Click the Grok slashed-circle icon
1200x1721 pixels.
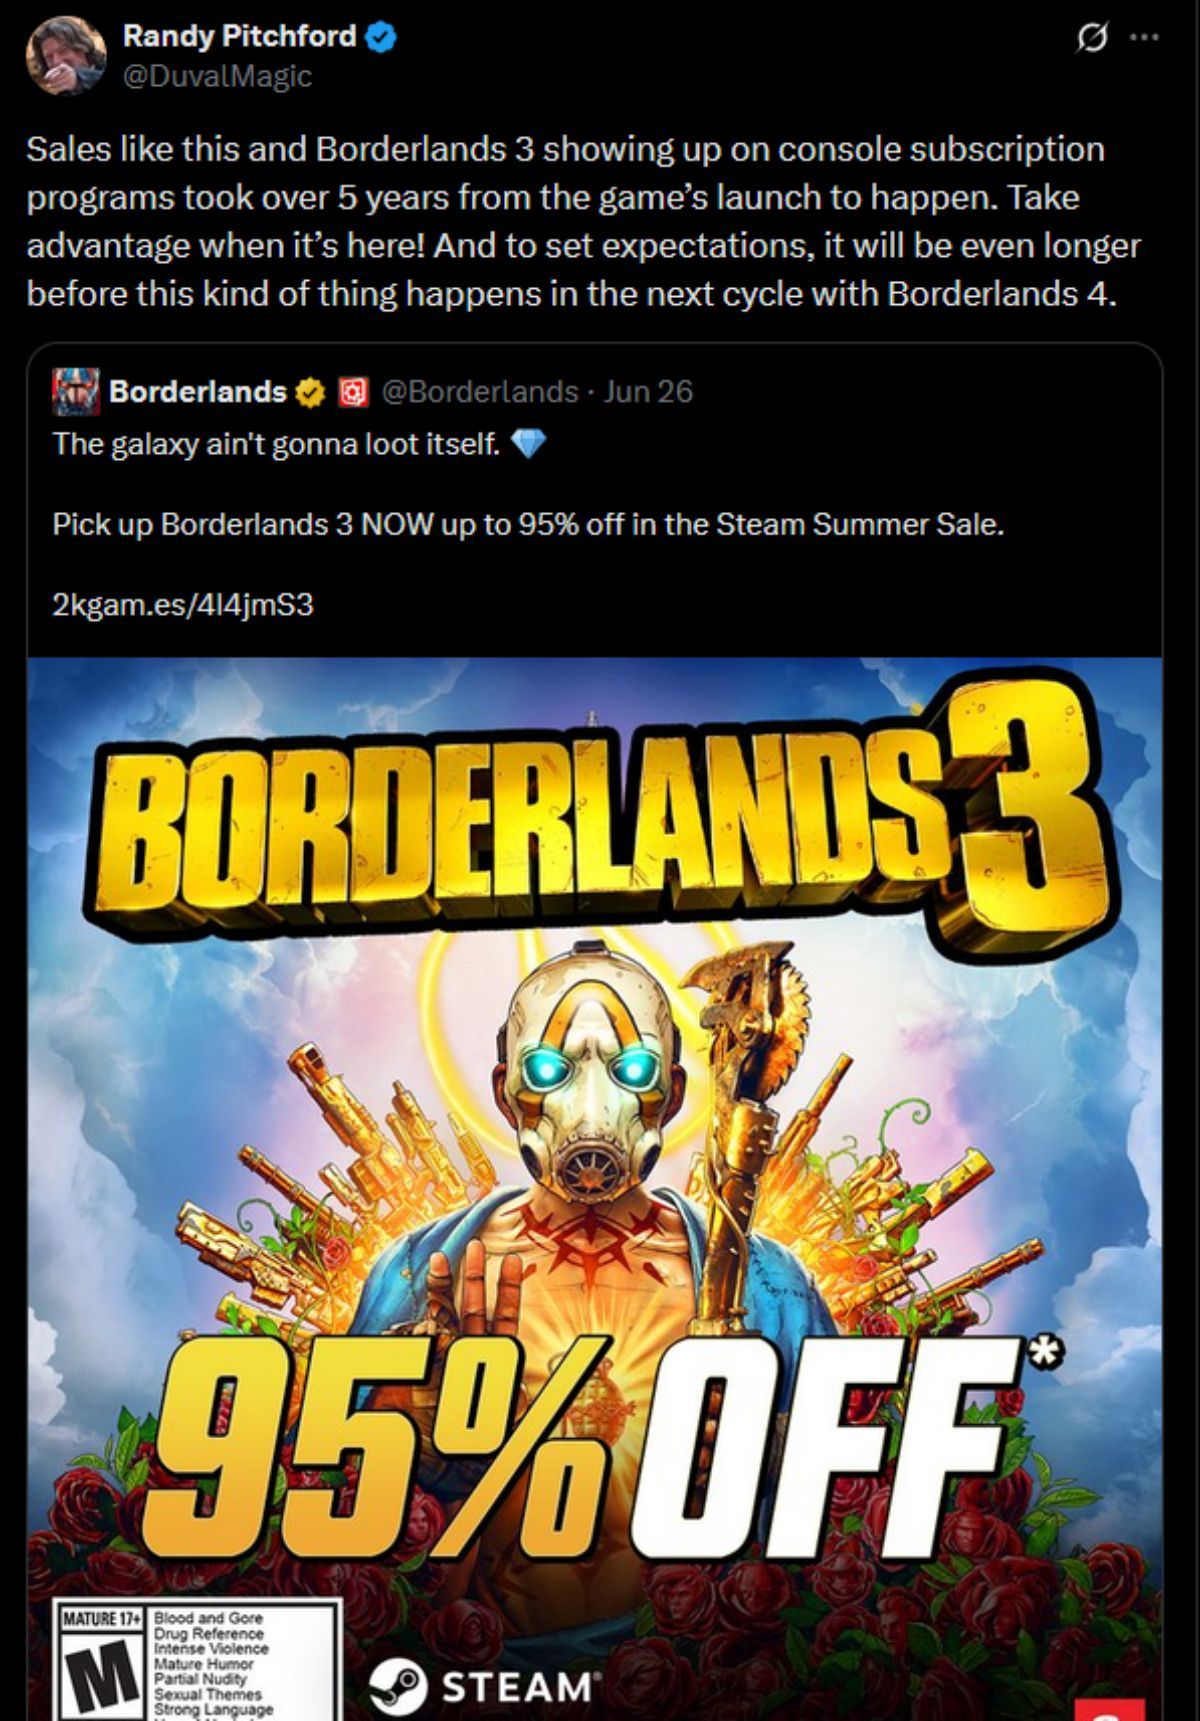pyautogui.click(x=1092, y=38)
